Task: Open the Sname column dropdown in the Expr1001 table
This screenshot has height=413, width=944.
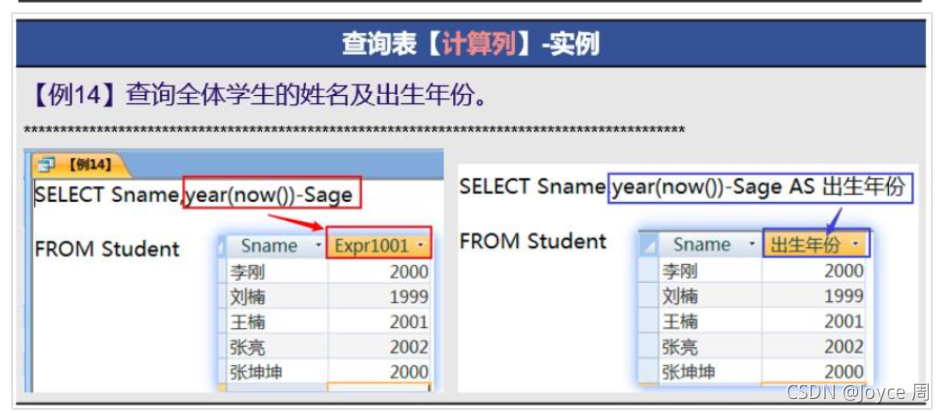Action: (318, 246)
